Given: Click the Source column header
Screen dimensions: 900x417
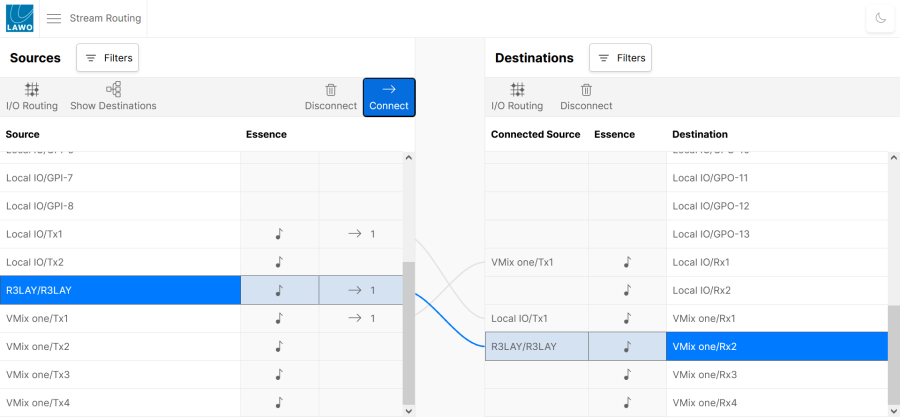Looking at the screenshot, I should (22, 134).
